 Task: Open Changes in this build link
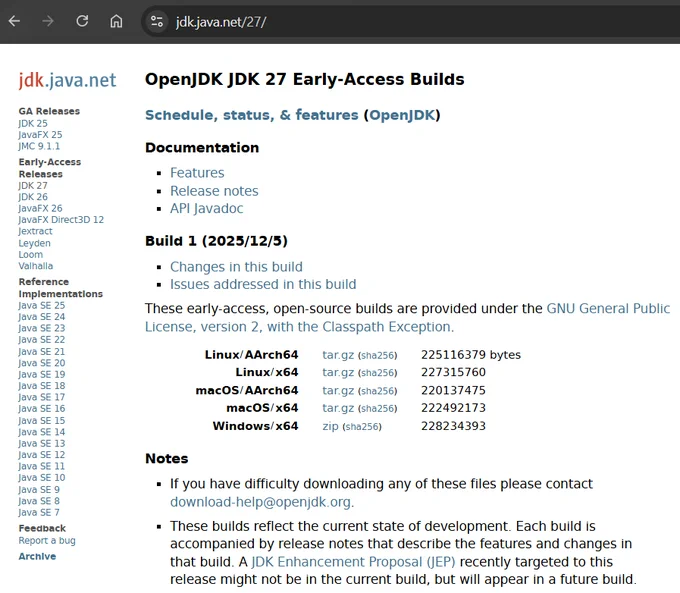coord(236,267)
